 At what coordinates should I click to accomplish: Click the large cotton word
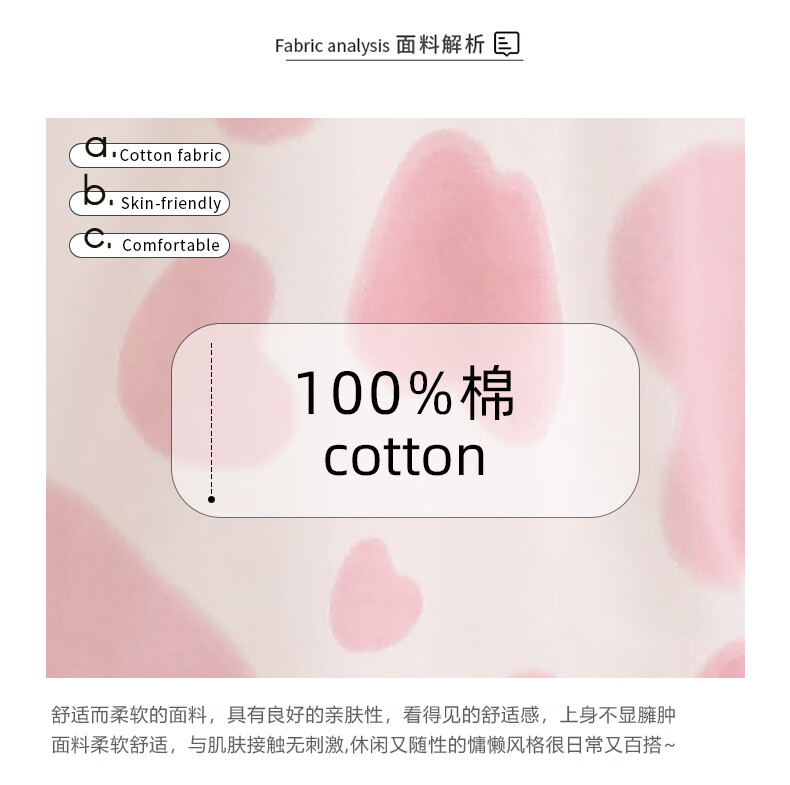pyautogui.click(x=404, y=456)
